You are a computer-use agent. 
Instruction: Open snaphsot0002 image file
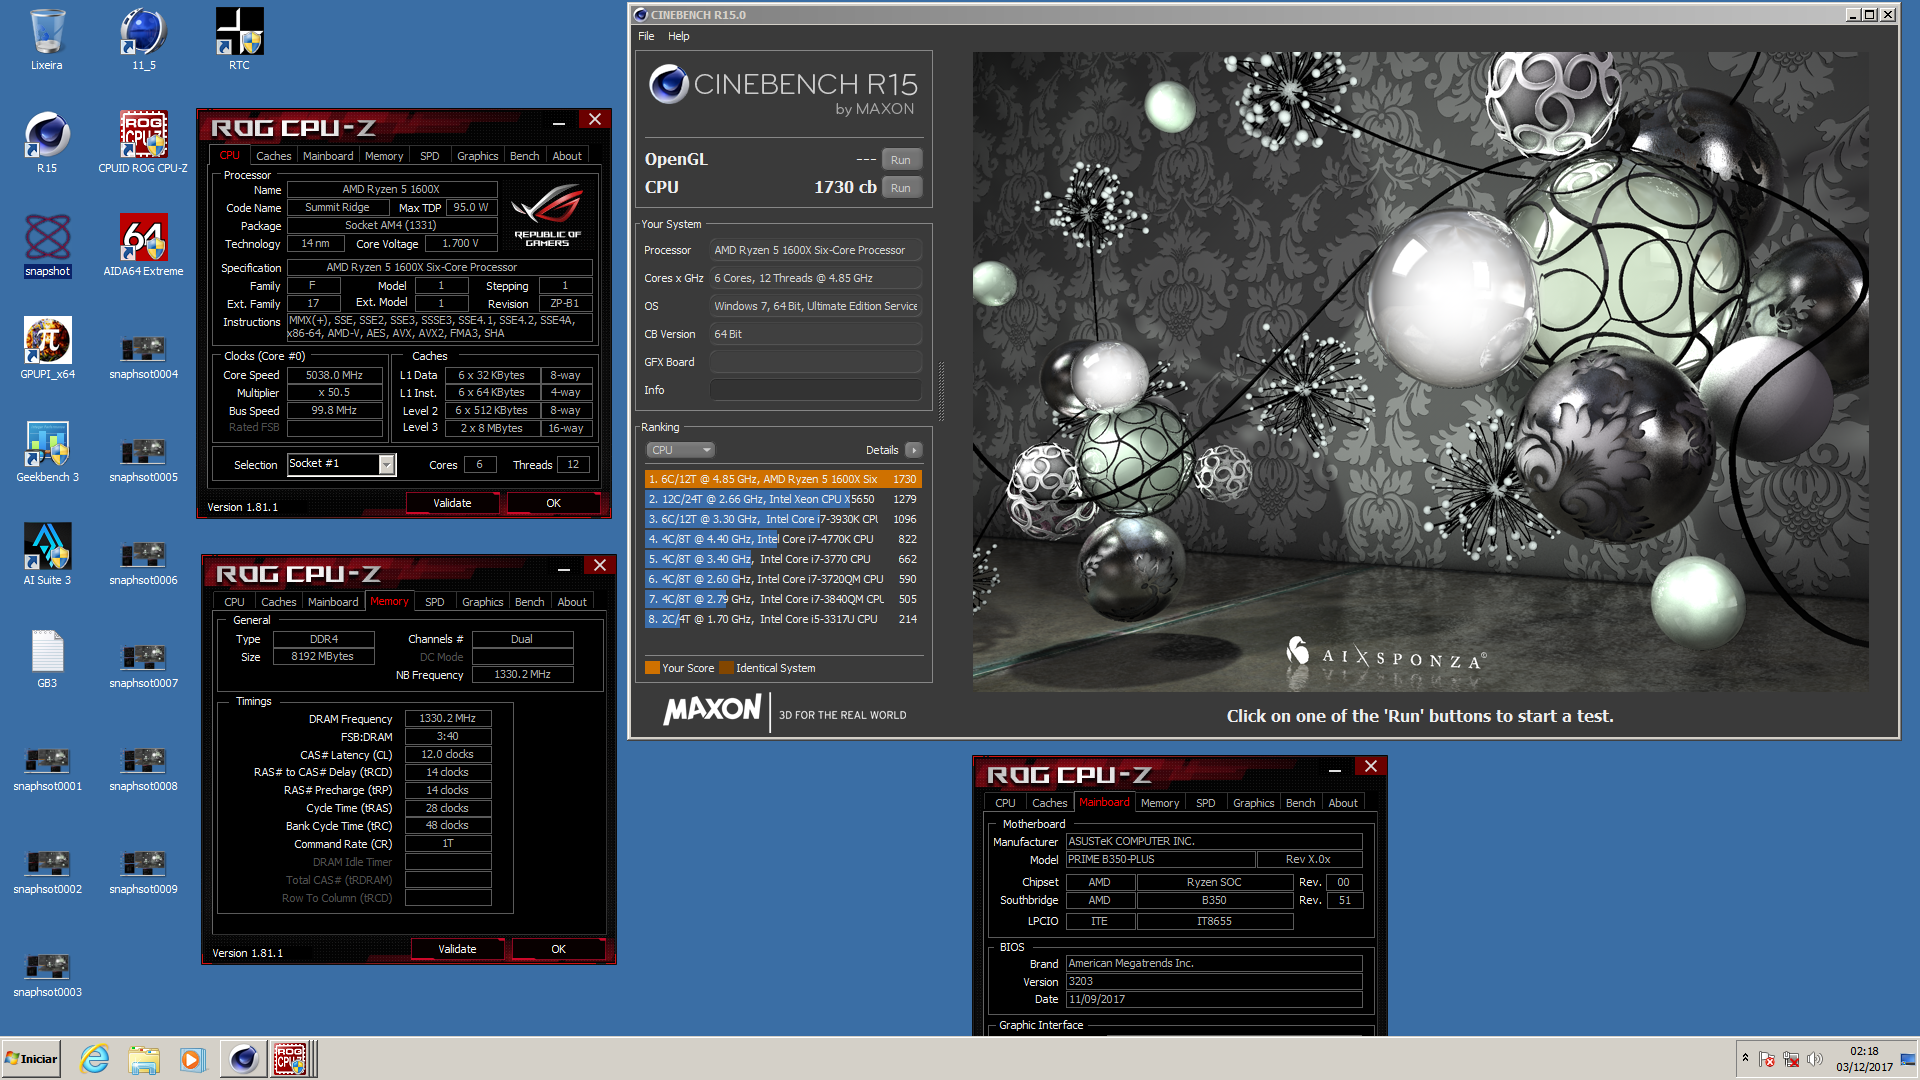pos(47,871)
